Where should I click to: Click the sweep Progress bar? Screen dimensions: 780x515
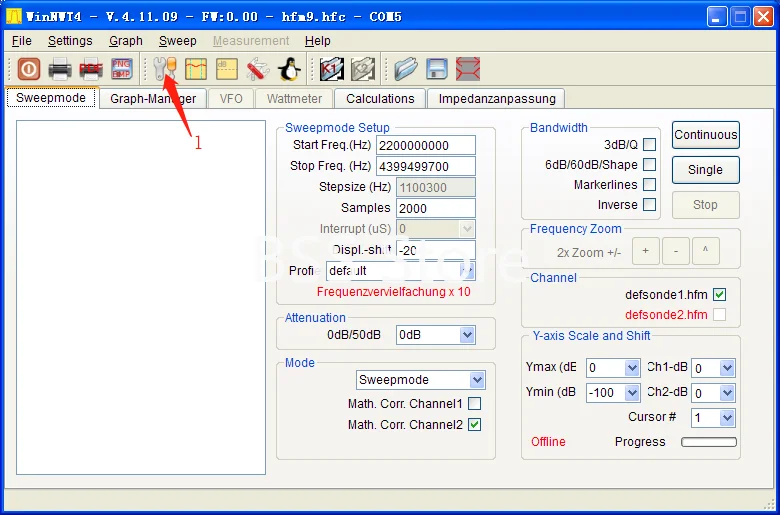709,442
